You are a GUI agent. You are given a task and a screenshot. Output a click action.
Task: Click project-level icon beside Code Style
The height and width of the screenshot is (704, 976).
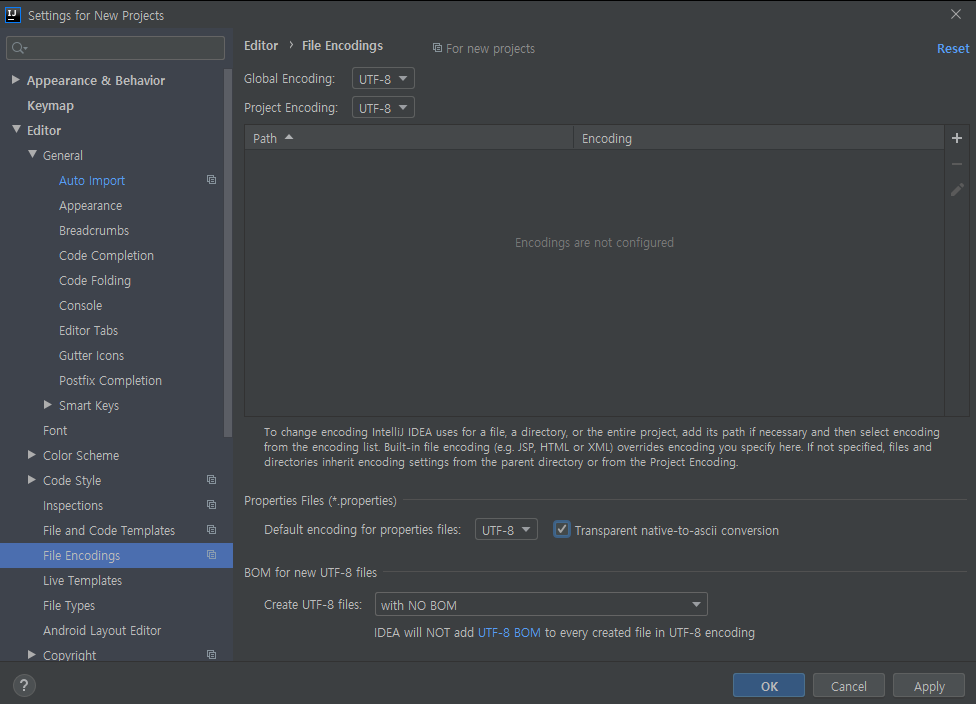click(212, 480)
